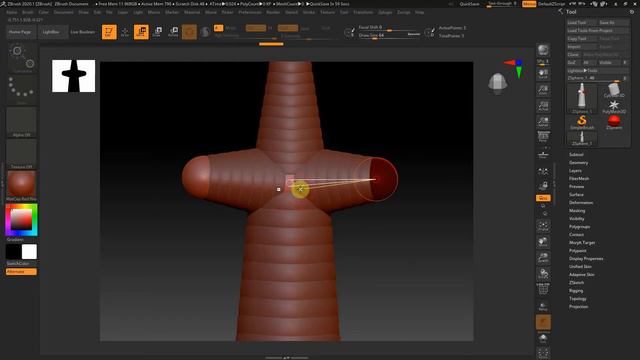640x360 pixels.
Task: Click the Move view icon in right shelf
Action: click(543, 242)
